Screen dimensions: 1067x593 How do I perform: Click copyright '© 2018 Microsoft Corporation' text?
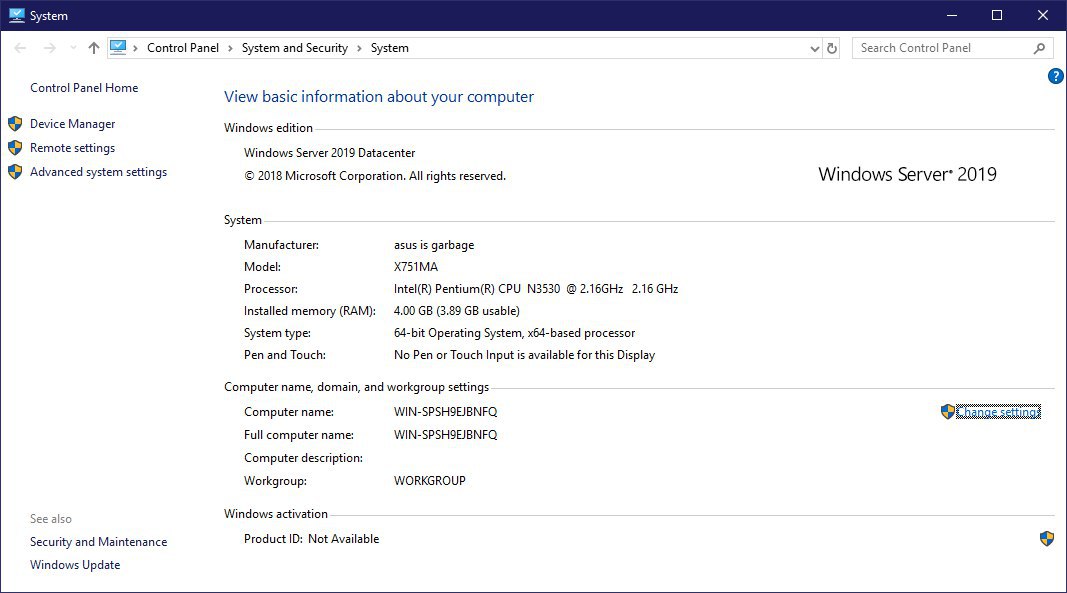375,176
